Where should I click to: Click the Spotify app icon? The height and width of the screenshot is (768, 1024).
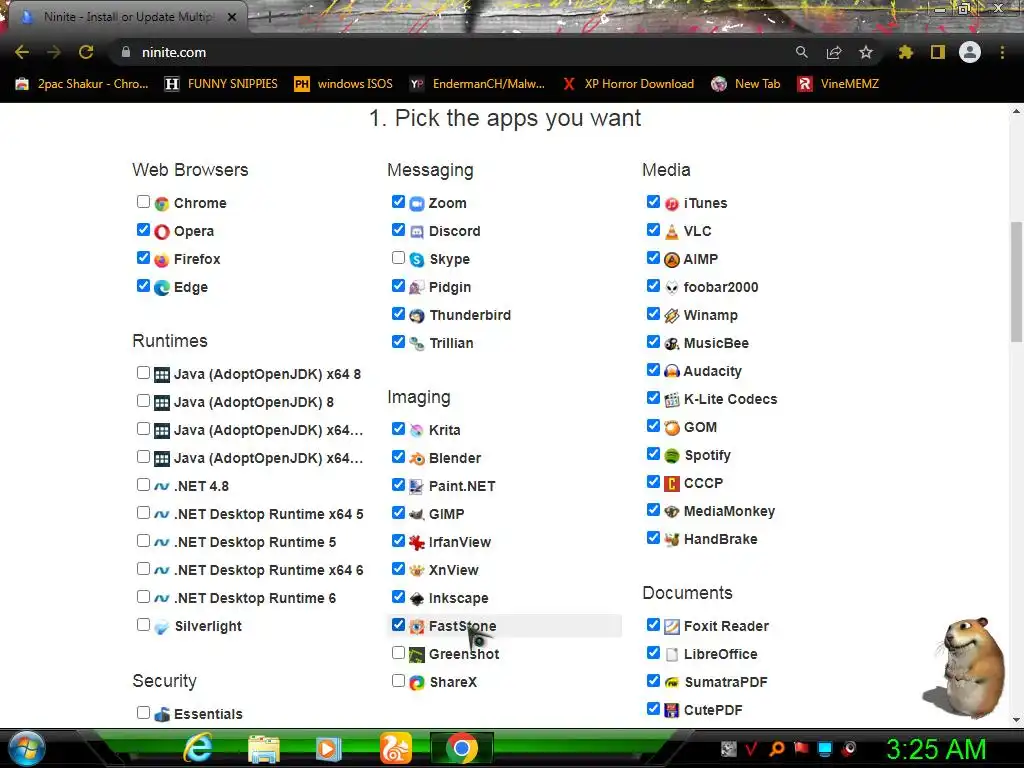pos(671,456)
